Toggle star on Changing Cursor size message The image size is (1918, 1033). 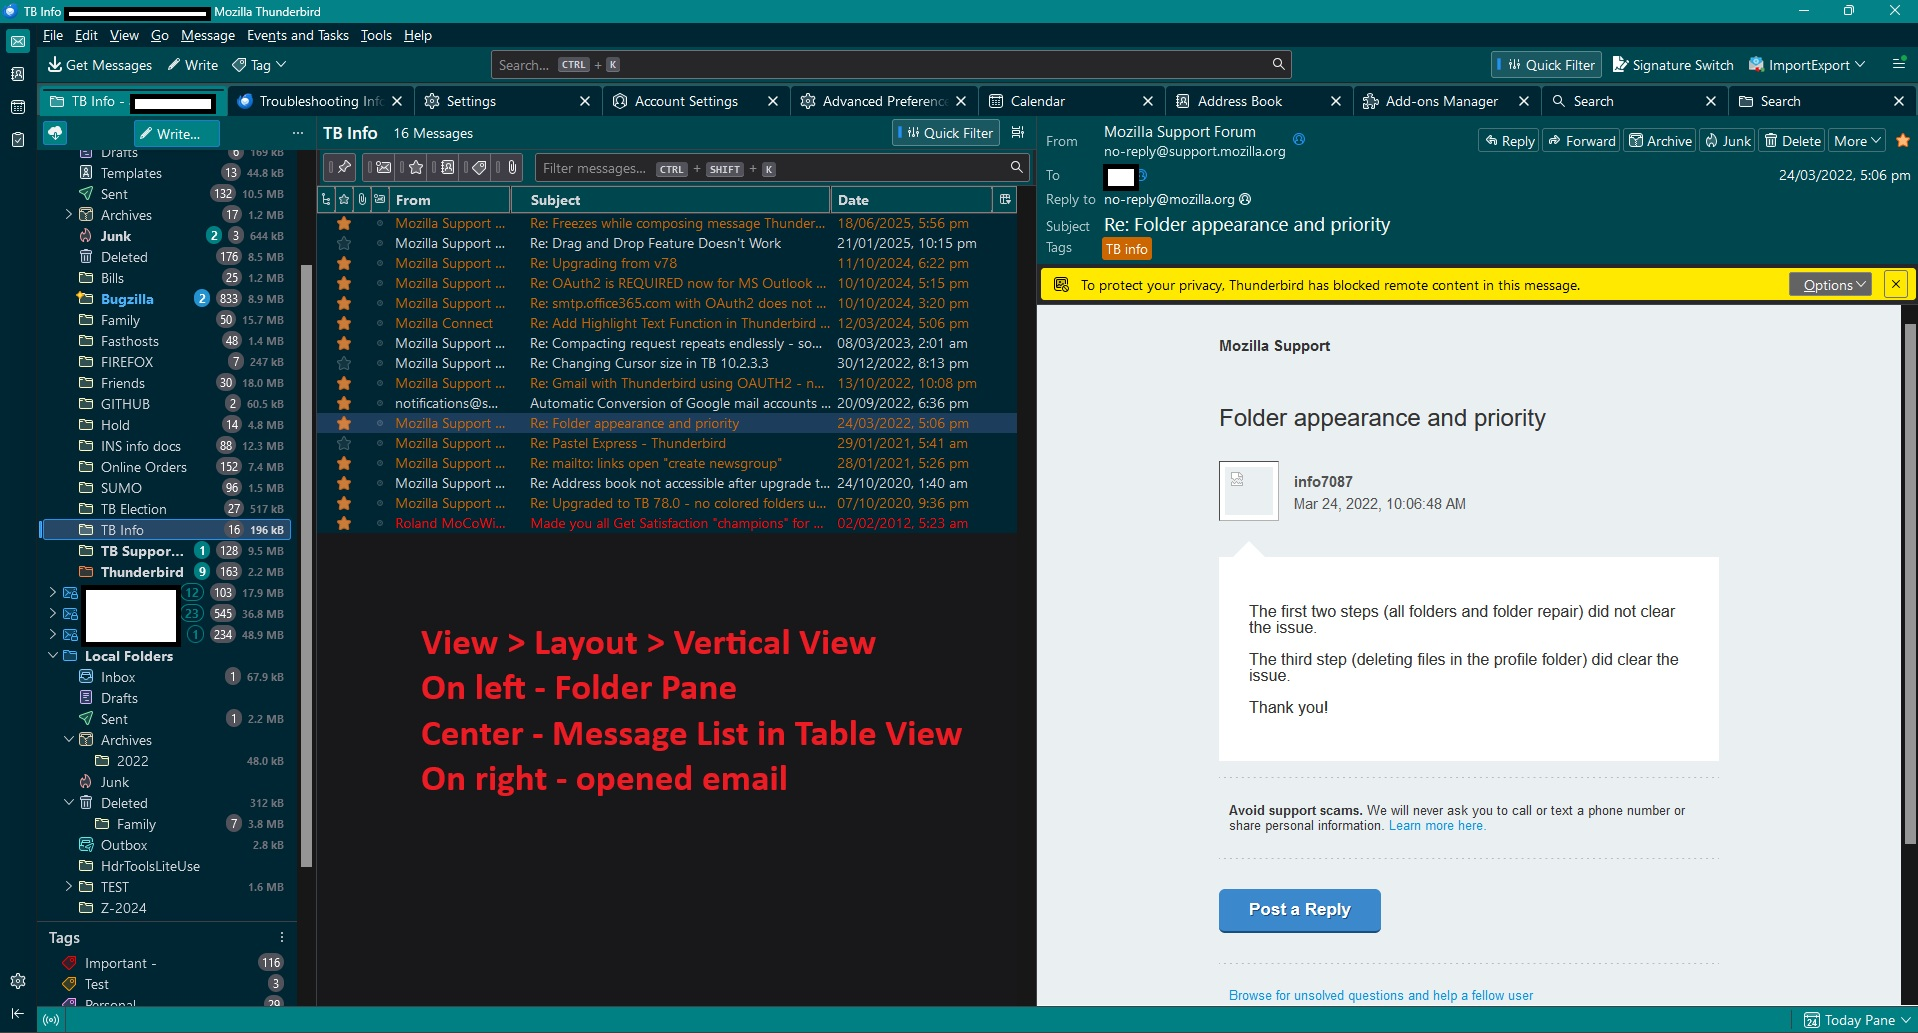click(344, 363)
